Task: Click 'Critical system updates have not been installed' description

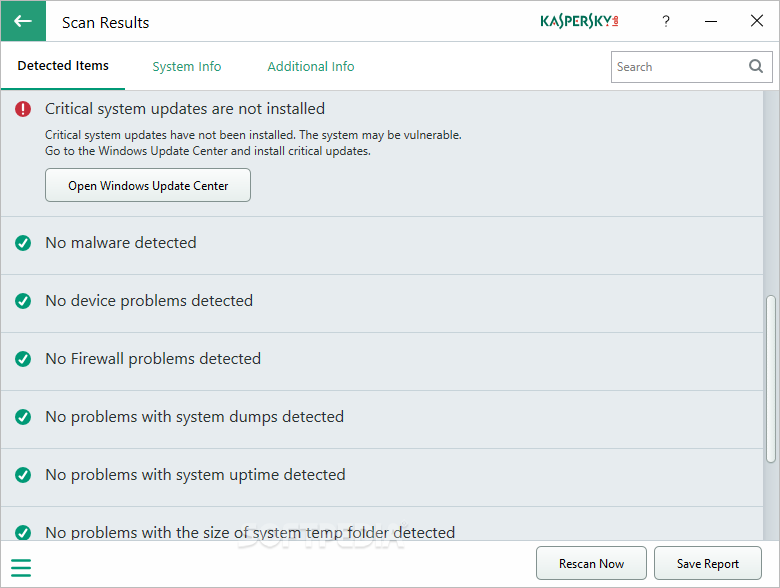Action: pyautogui.click(x=253, y=135)
